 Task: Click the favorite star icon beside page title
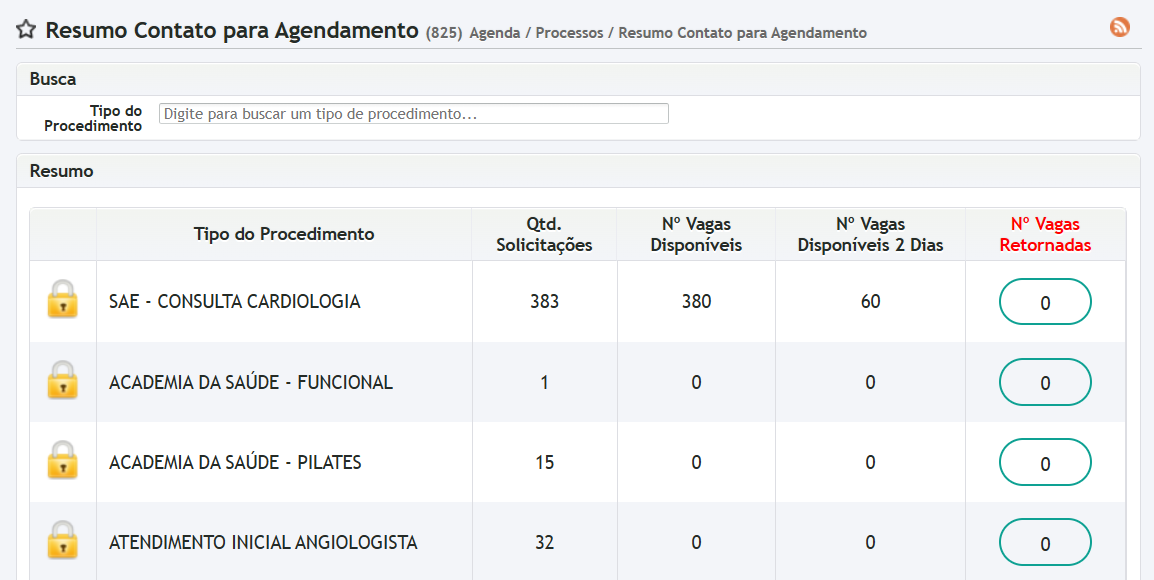point(26,30)
